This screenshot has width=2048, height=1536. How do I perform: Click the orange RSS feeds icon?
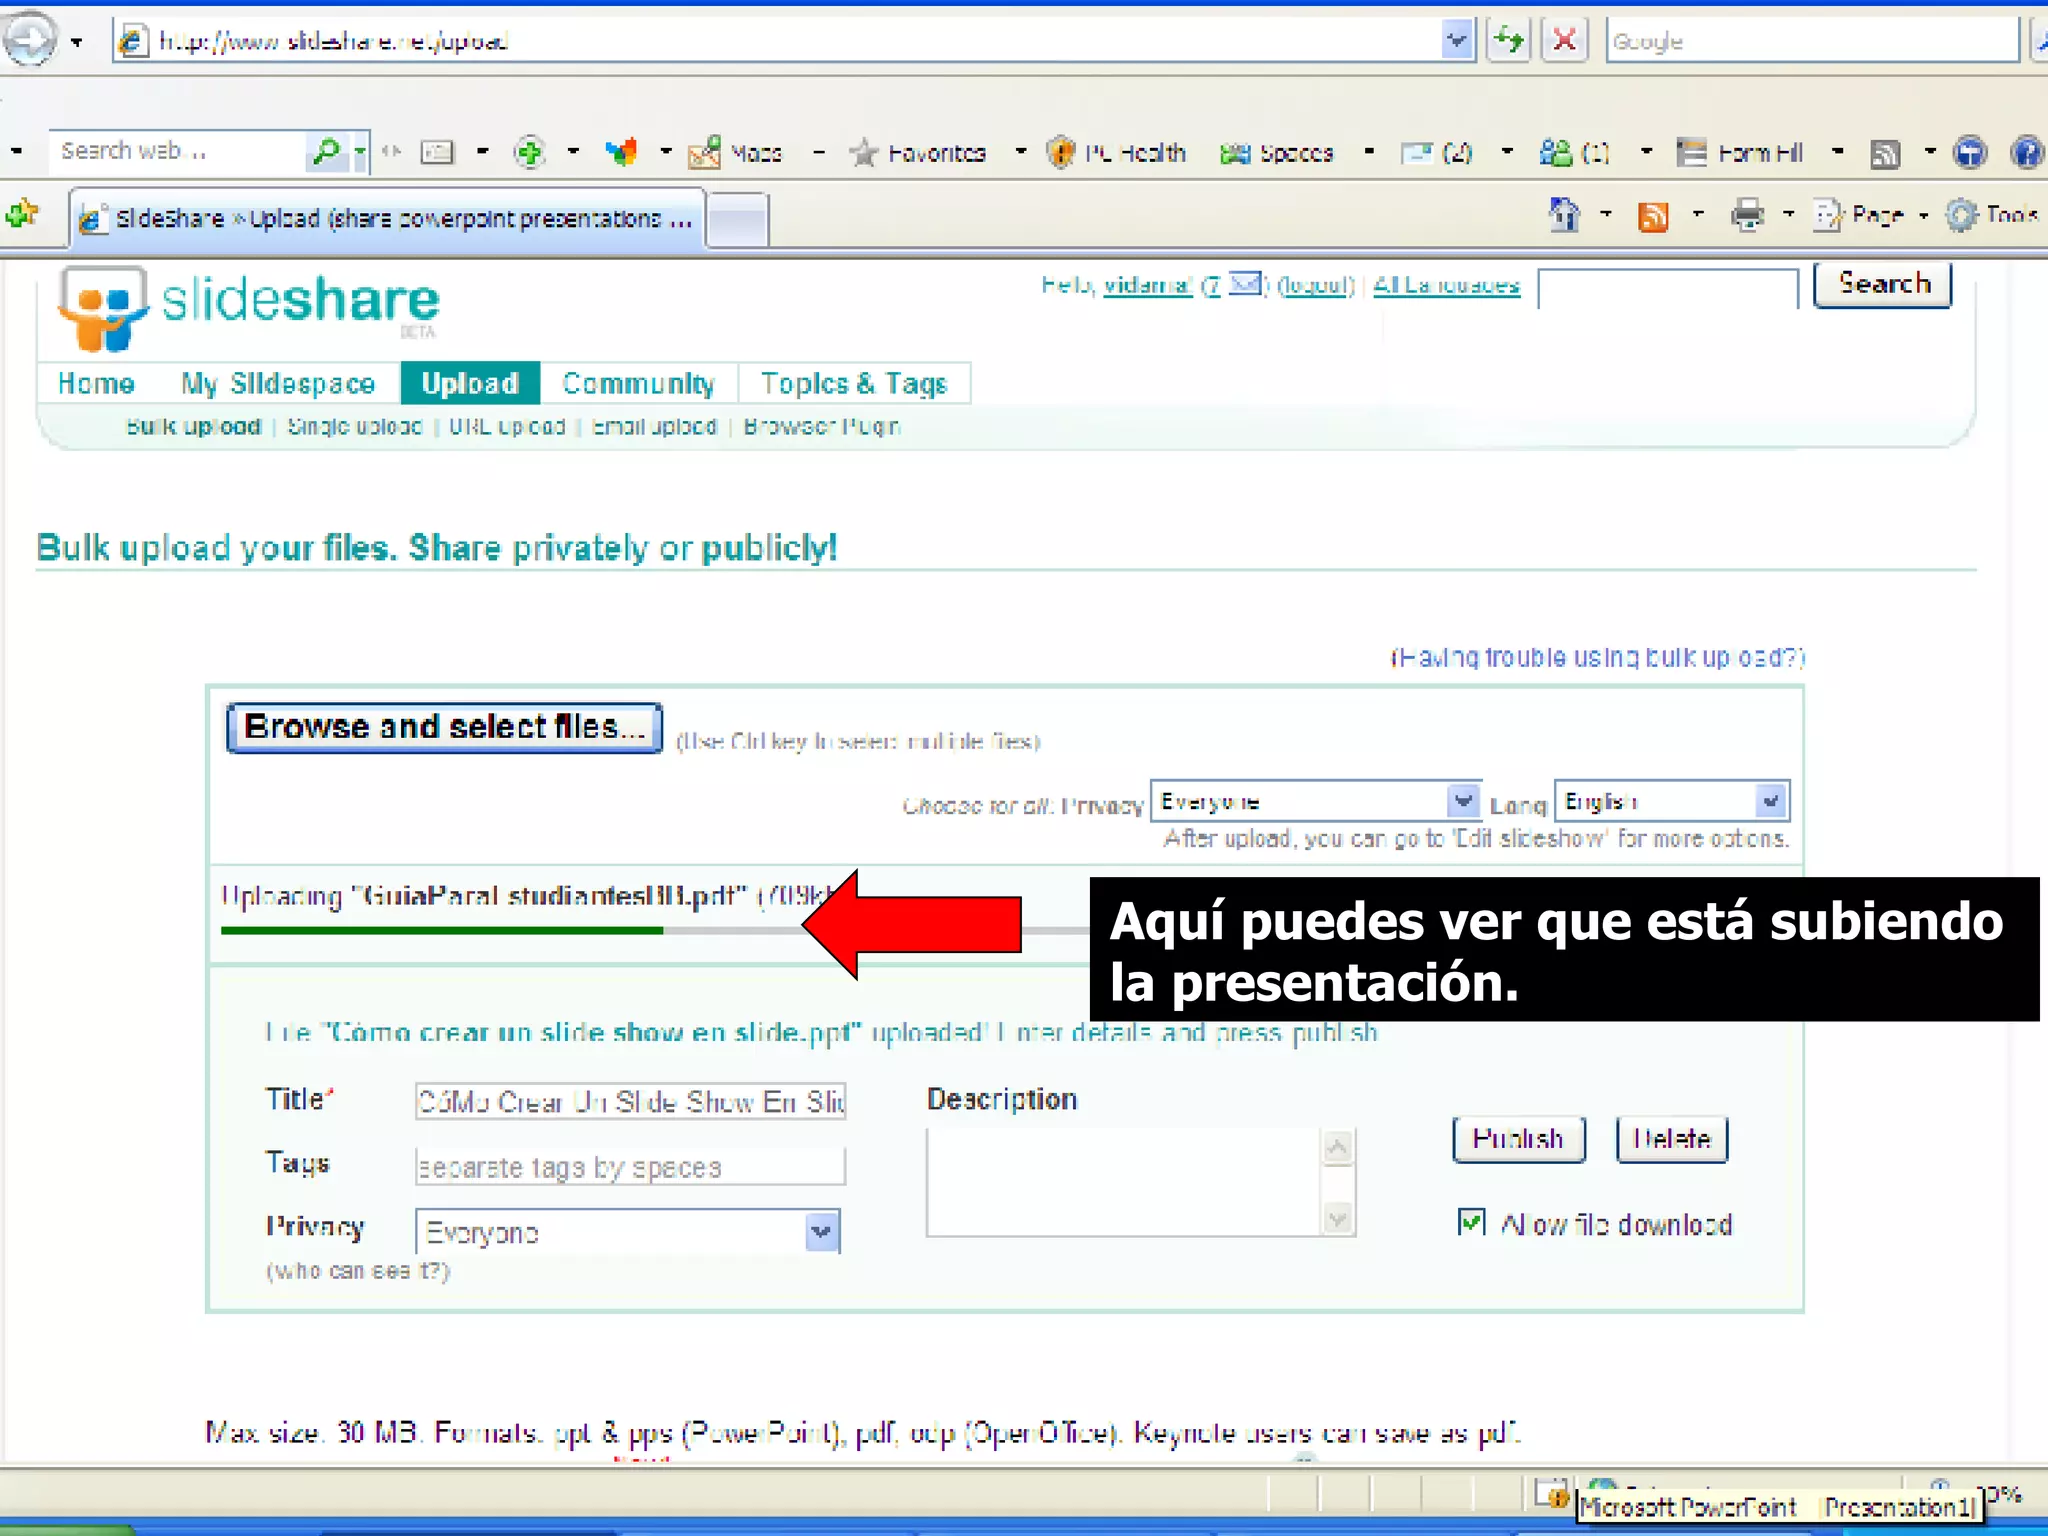1653,215
